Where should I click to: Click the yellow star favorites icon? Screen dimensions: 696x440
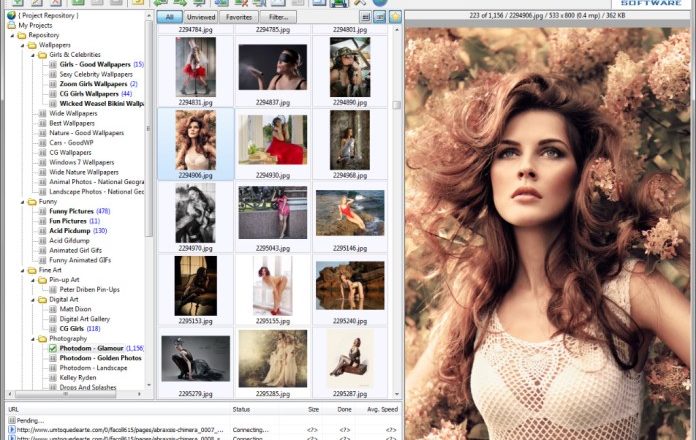395,17
